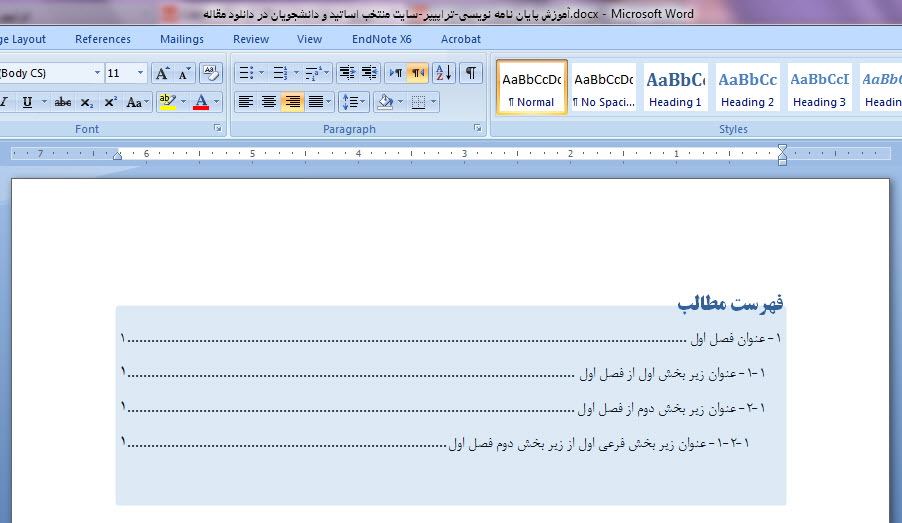Click the فهرست مطالب heading in document
The width and height of the screenshot is (902, 523).
(730, 303)
